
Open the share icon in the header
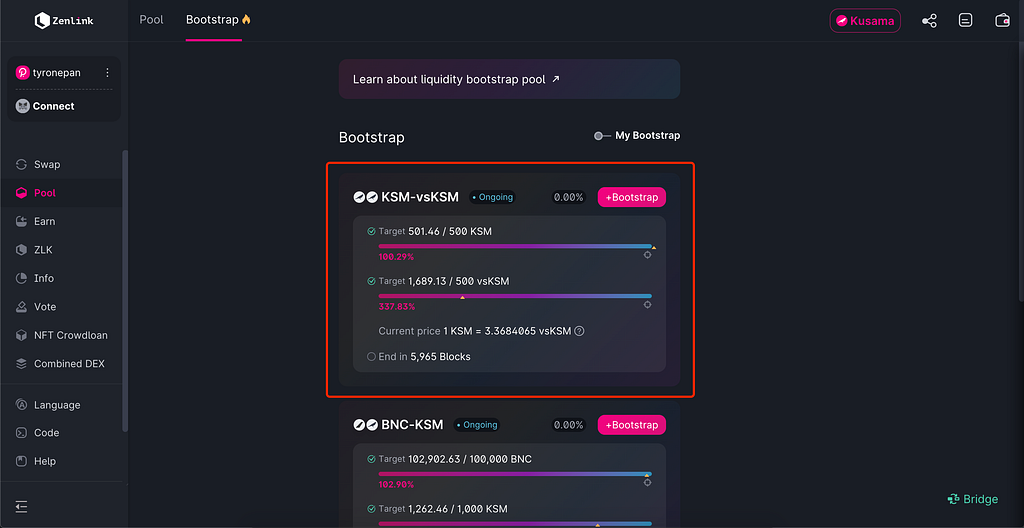(929, 20)
